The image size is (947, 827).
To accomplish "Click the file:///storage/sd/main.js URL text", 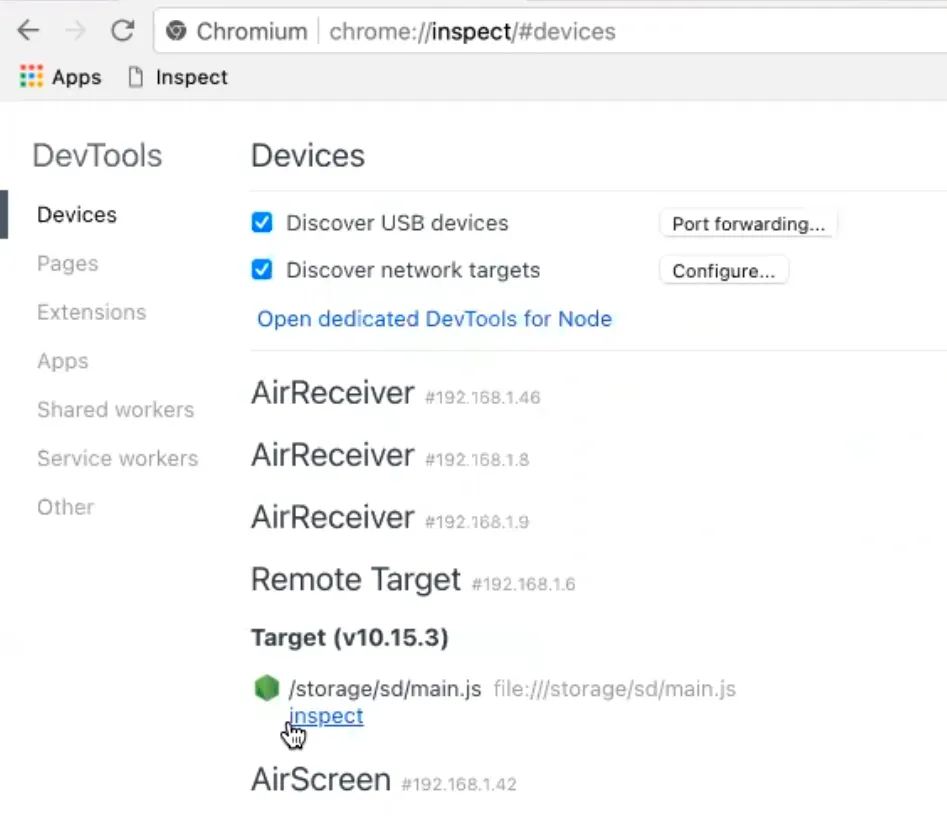I will [x=615, y=689].
